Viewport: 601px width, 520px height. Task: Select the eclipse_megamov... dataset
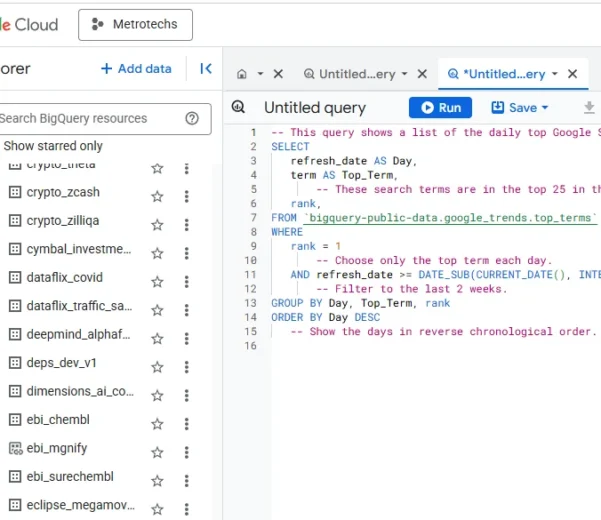pyautogui.click(x=80, y=505)
